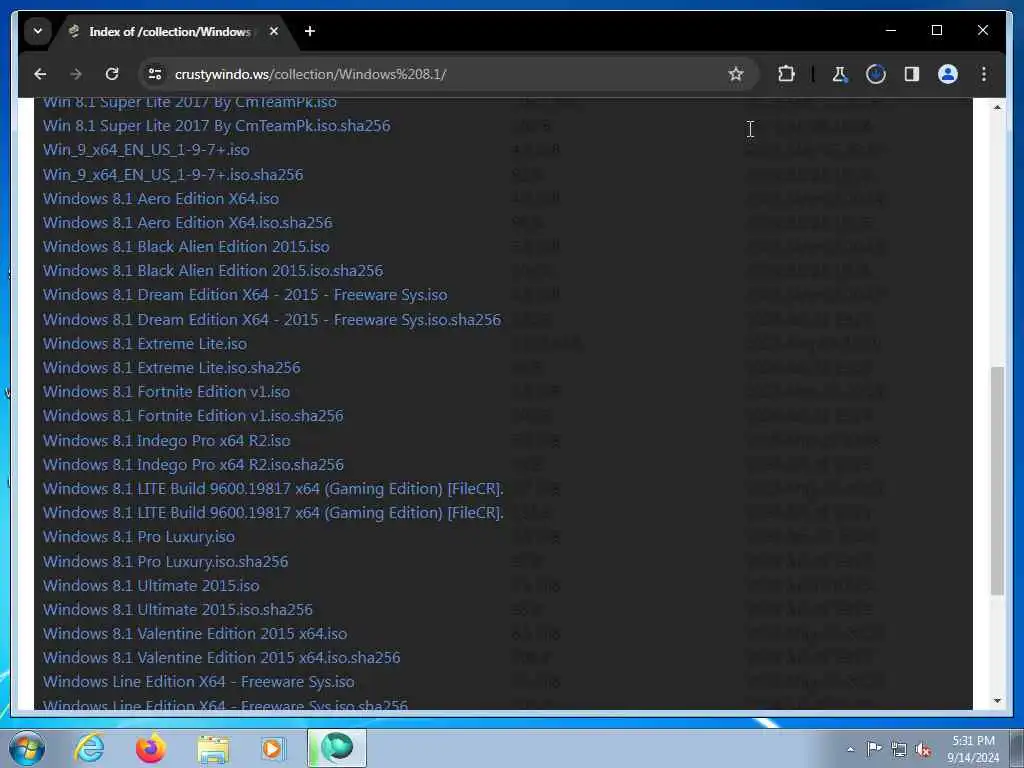The width and height of the screenshot is (1024, 768).
Task: Open Windows 8.1 Valentine Edition 2015 x64.iso.sha256
Action: [x=222, y=658]
